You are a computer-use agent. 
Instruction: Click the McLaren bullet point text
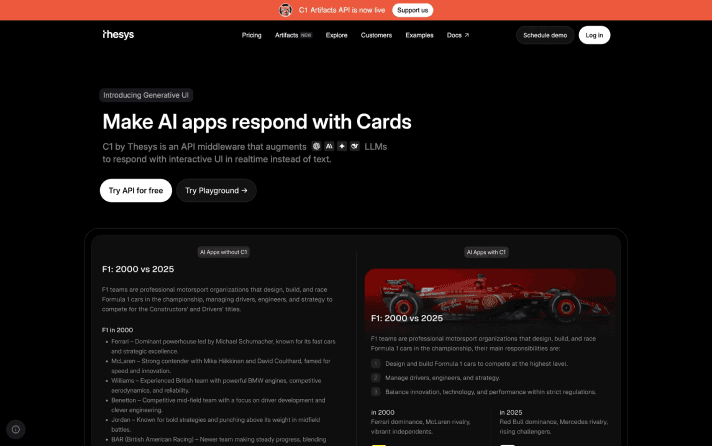tap(221, 366)
